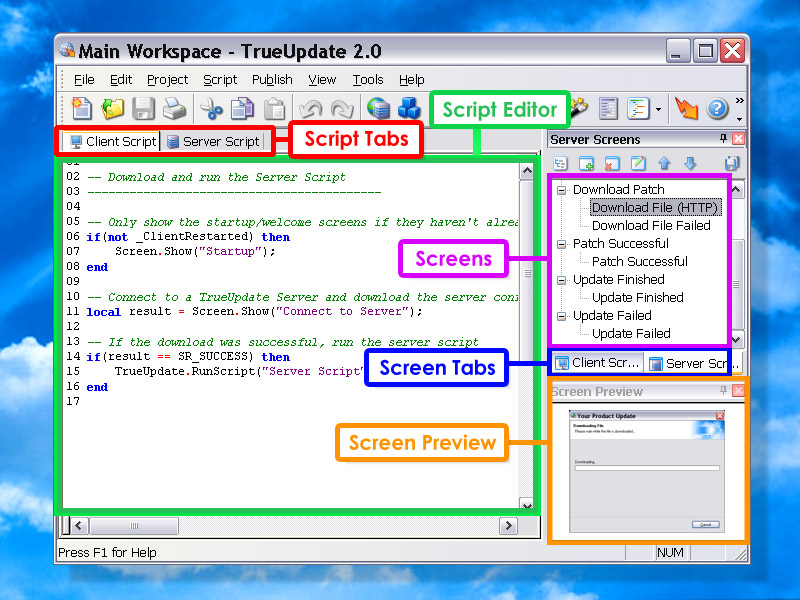Select the Patch Successful child screen
The height and width of the screenshot is (600, 800).
(640, 262)
